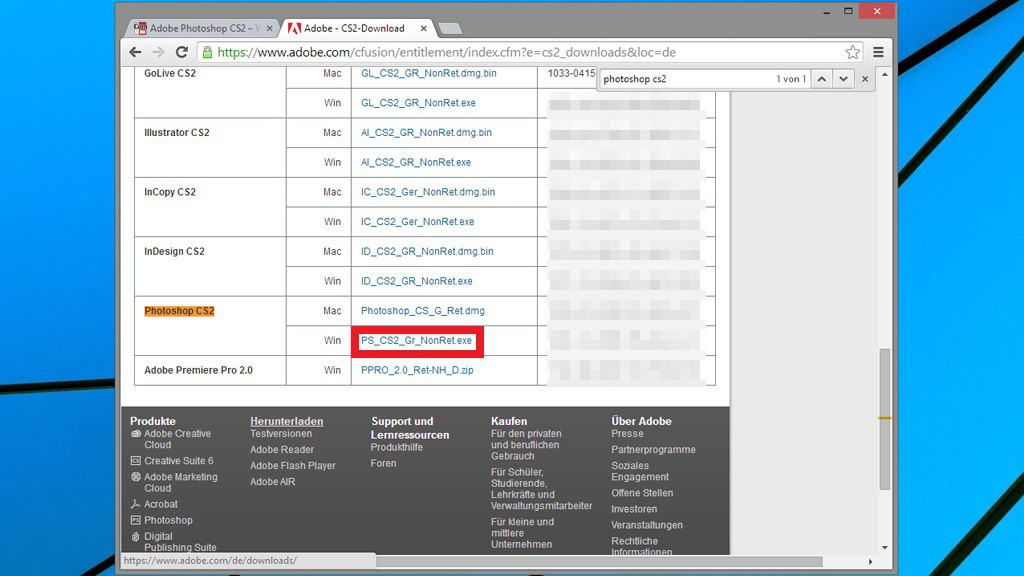
Task: Click the scroll down arrow of page scrollbar
Action: 885,547
